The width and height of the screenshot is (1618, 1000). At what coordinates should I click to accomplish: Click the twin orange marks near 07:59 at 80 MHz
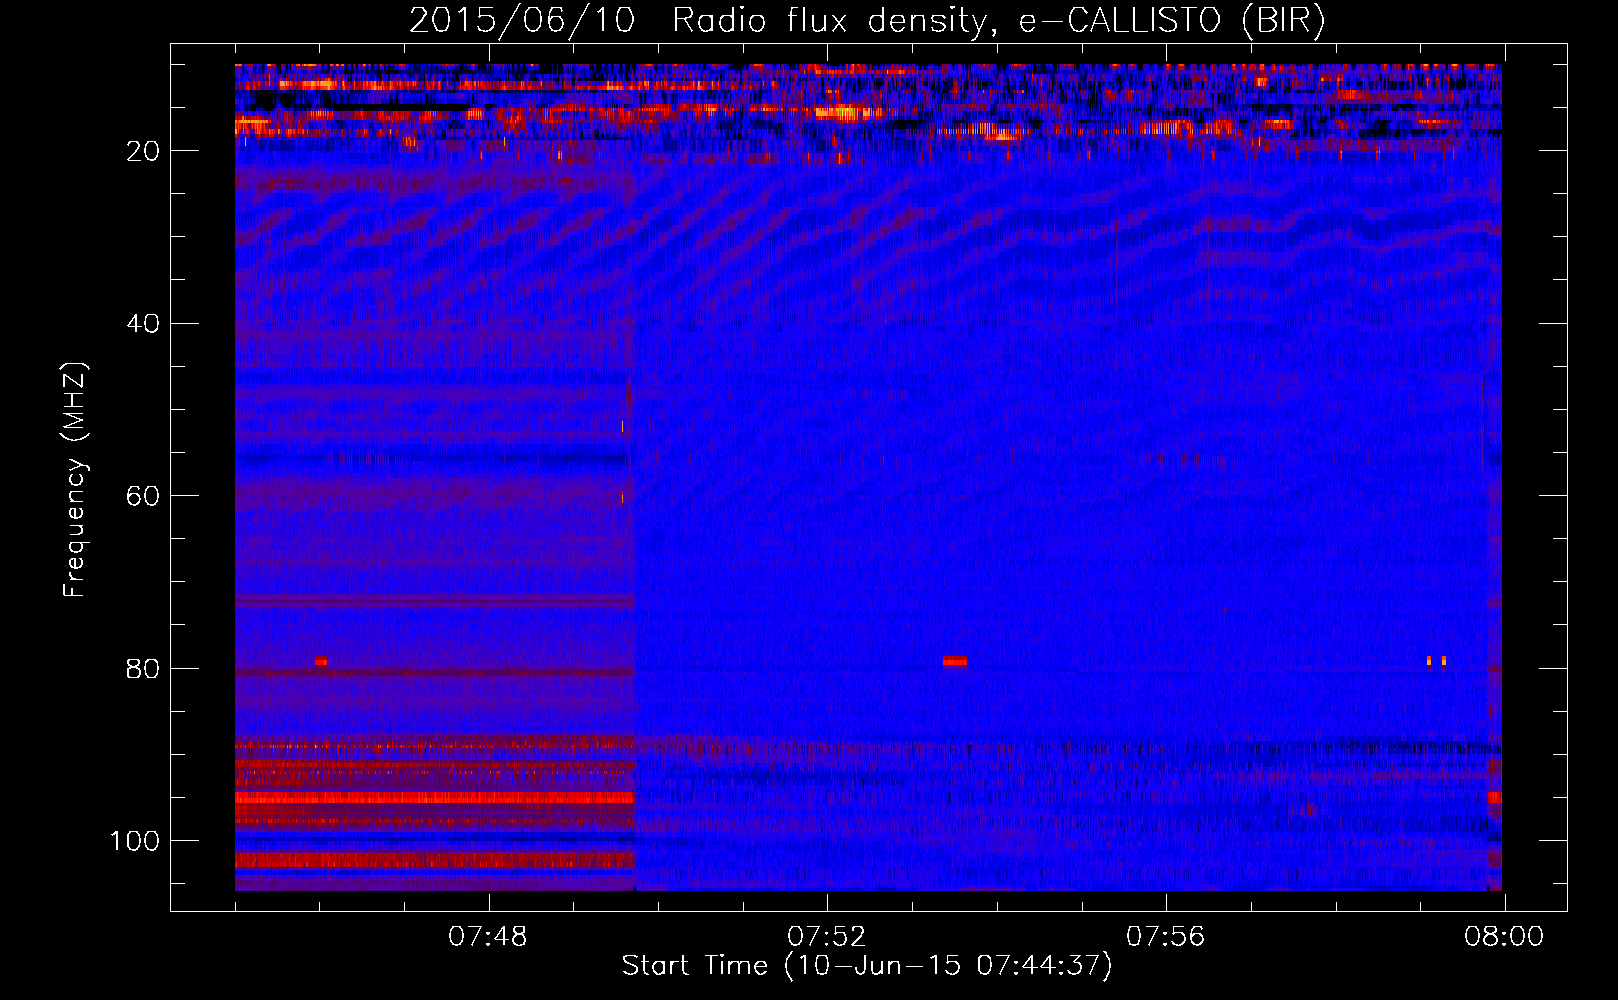(1436, 661)
